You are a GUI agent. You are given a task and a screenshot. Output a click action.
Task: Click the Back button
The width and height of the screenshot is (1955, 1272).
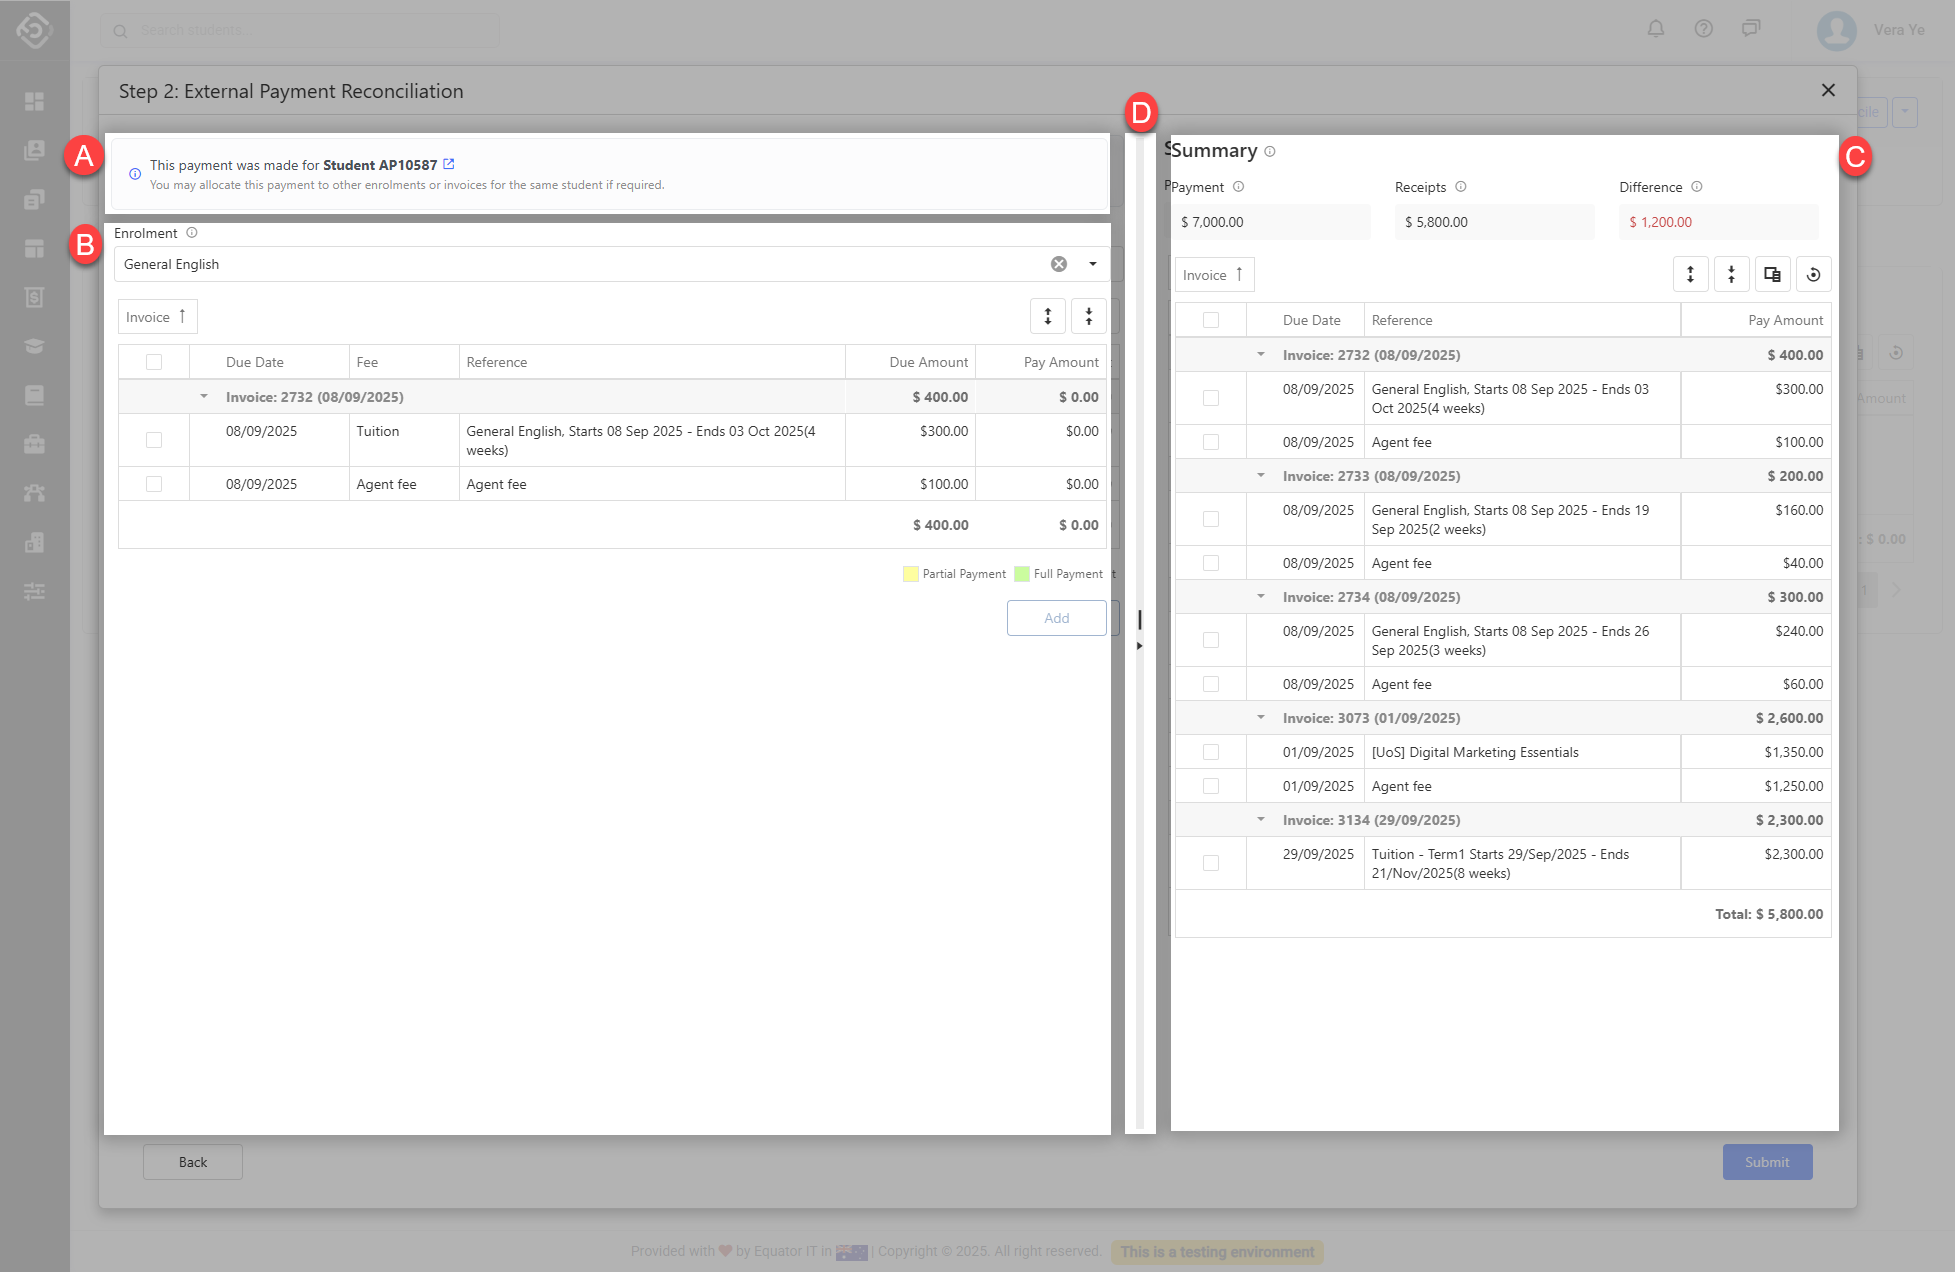click(x=193, y=1162)
